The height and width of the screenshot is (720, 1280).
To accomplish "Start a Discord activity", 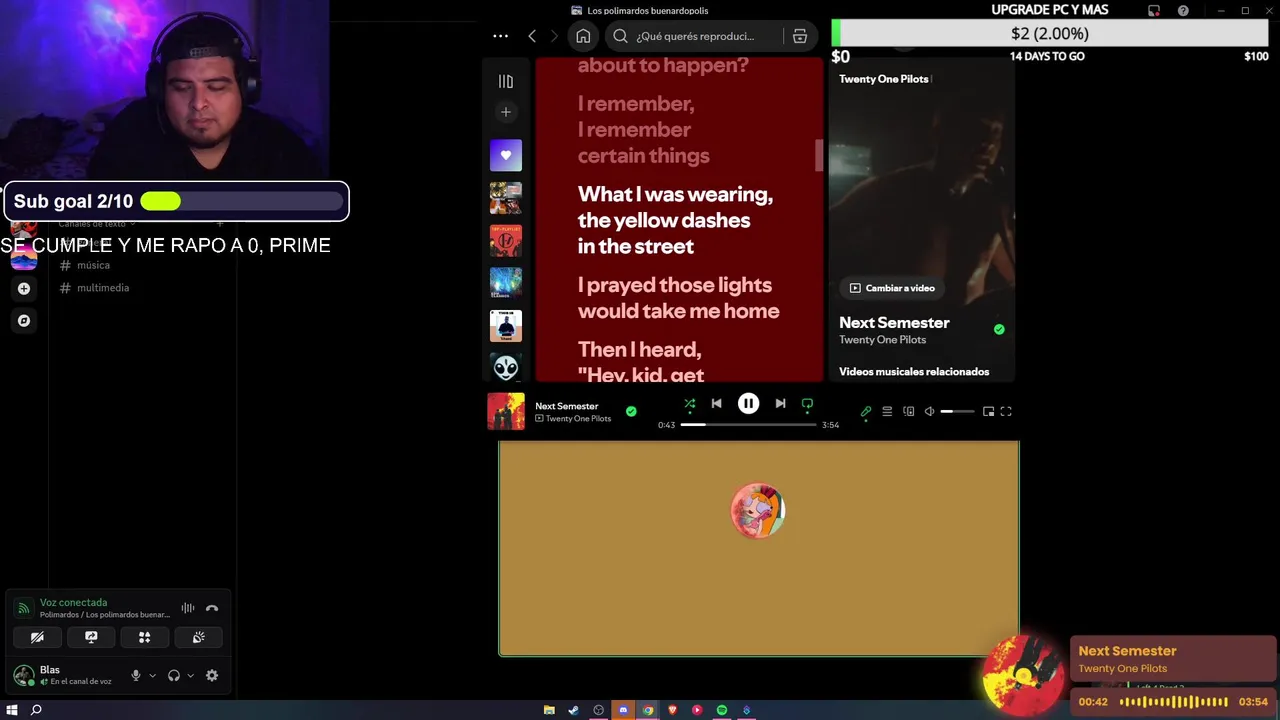I will pos(145,637).
